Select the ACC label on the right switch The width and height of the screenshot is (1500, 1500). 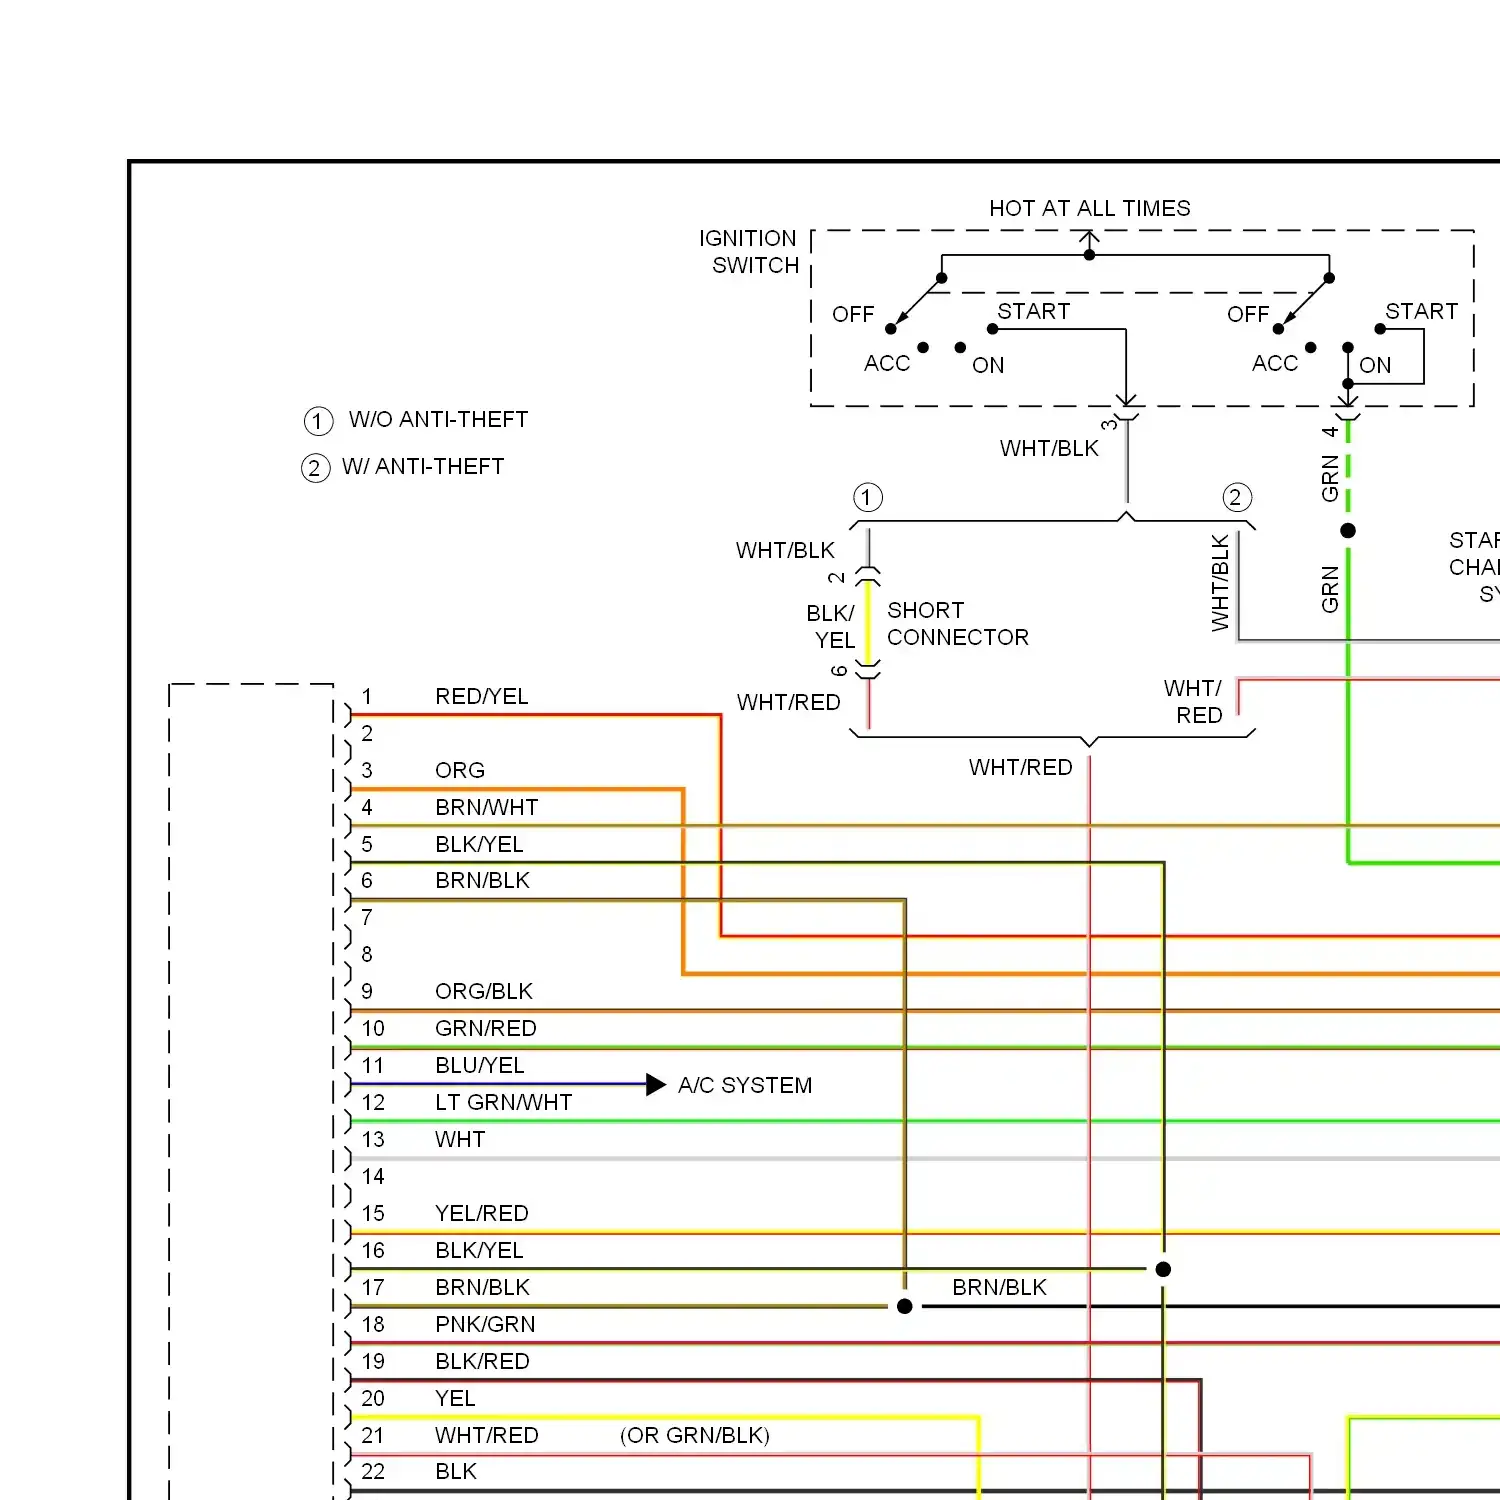[1275, 364]
